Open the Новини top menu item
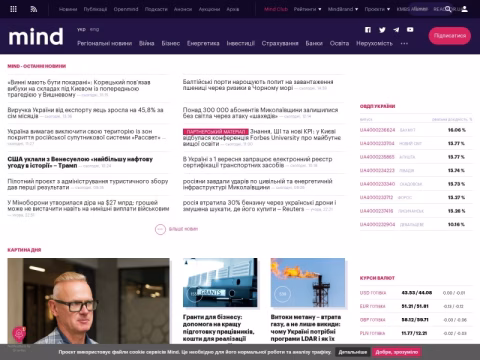Image resolution: width=480 pixels, height=360 pixels. (68, 9)
